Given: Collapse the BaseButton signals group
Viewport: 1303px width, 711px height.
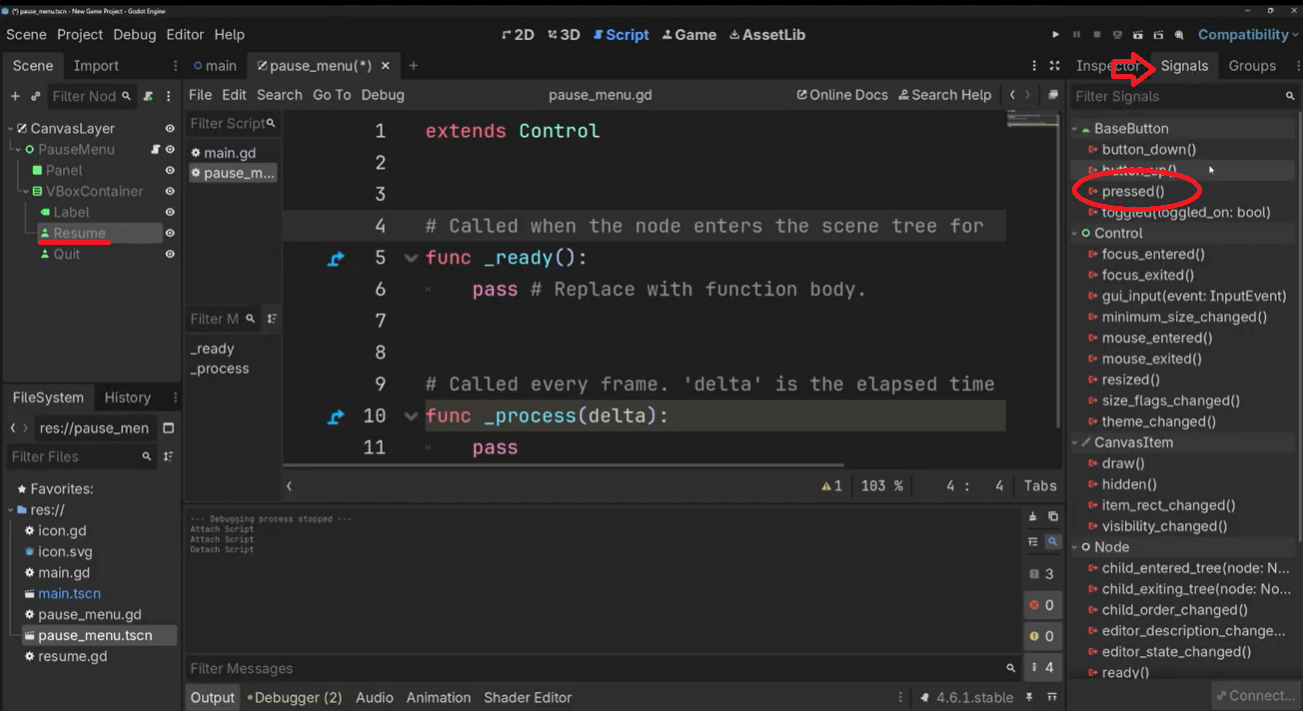Looking at the screenshot, I should pyautogui.click(x=1075, y=128).
